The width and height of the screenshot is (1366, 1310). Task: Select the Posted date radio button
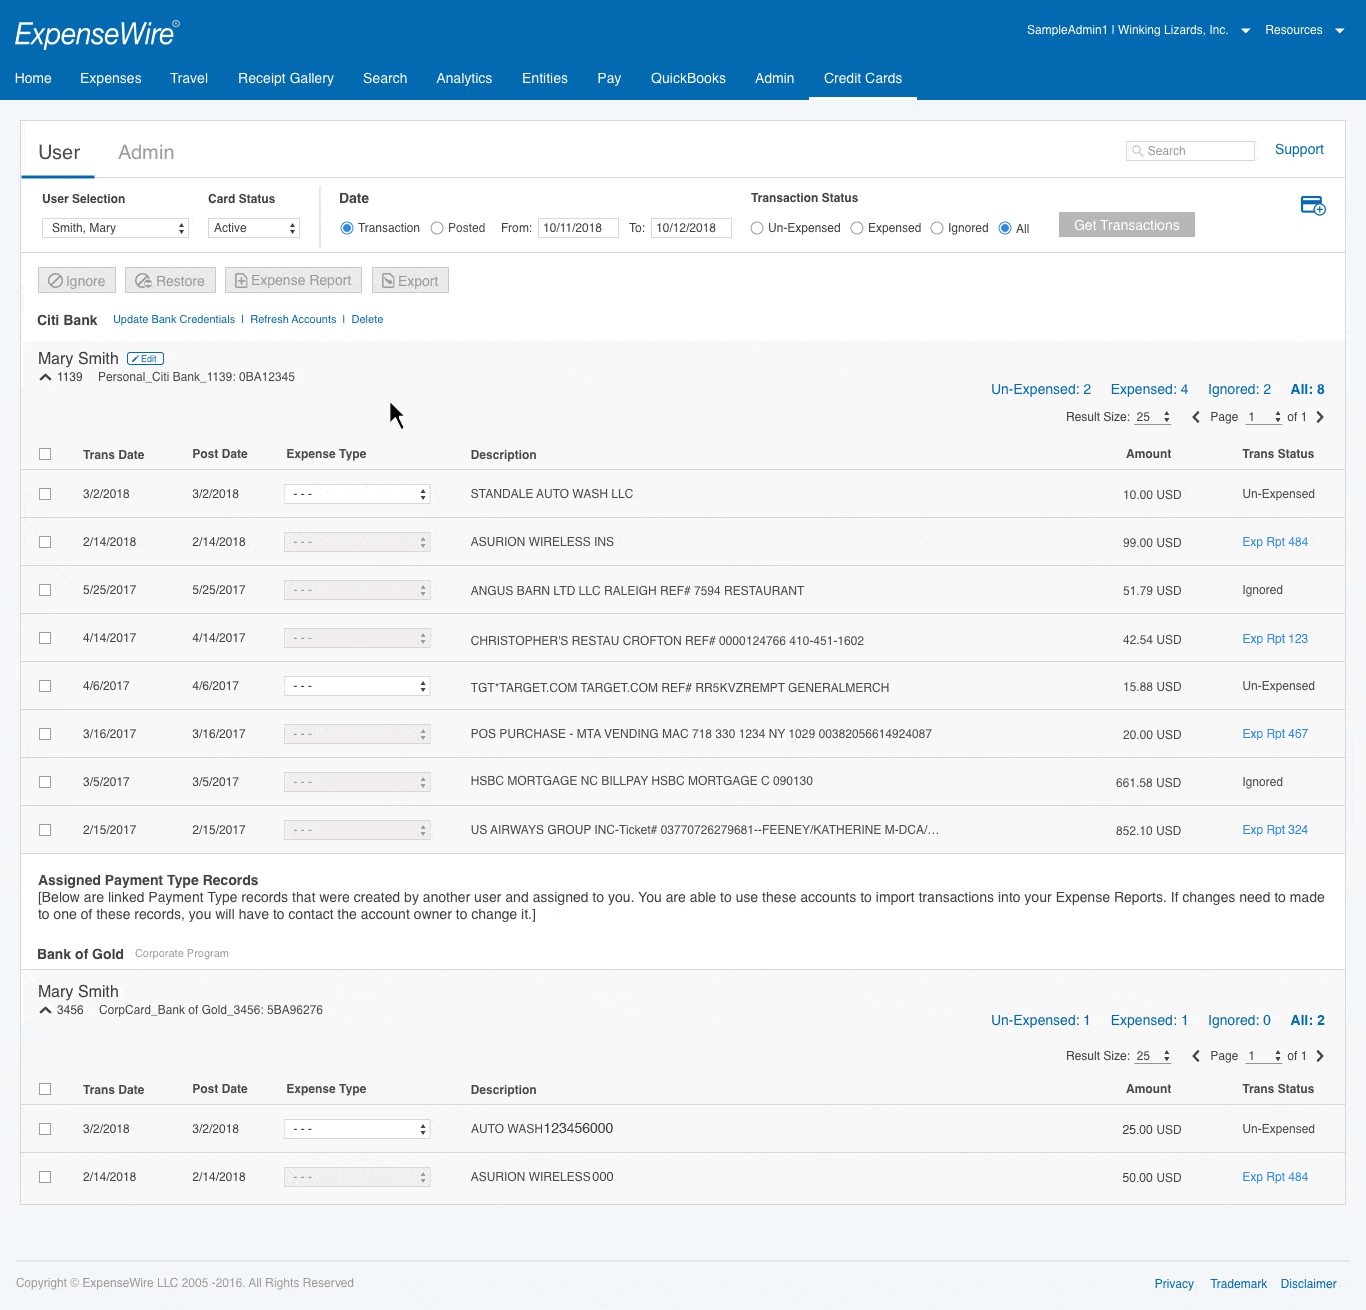(437, 228)
